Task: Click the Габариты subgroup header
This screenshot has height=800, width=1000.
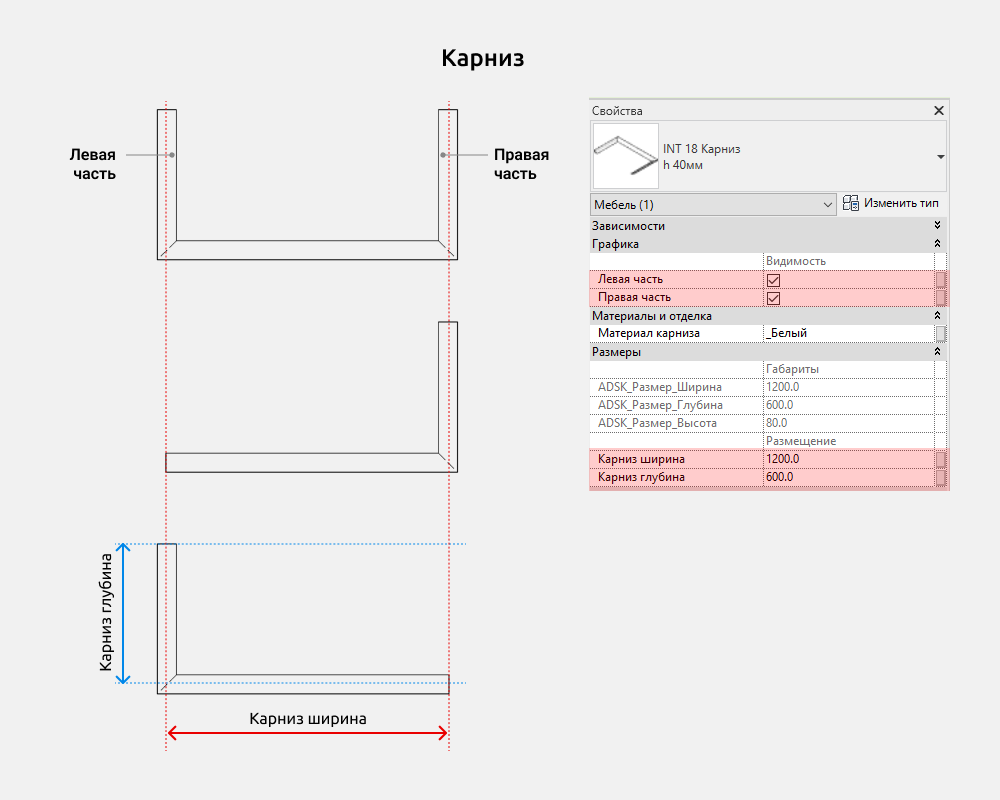Action: point(792,369)
